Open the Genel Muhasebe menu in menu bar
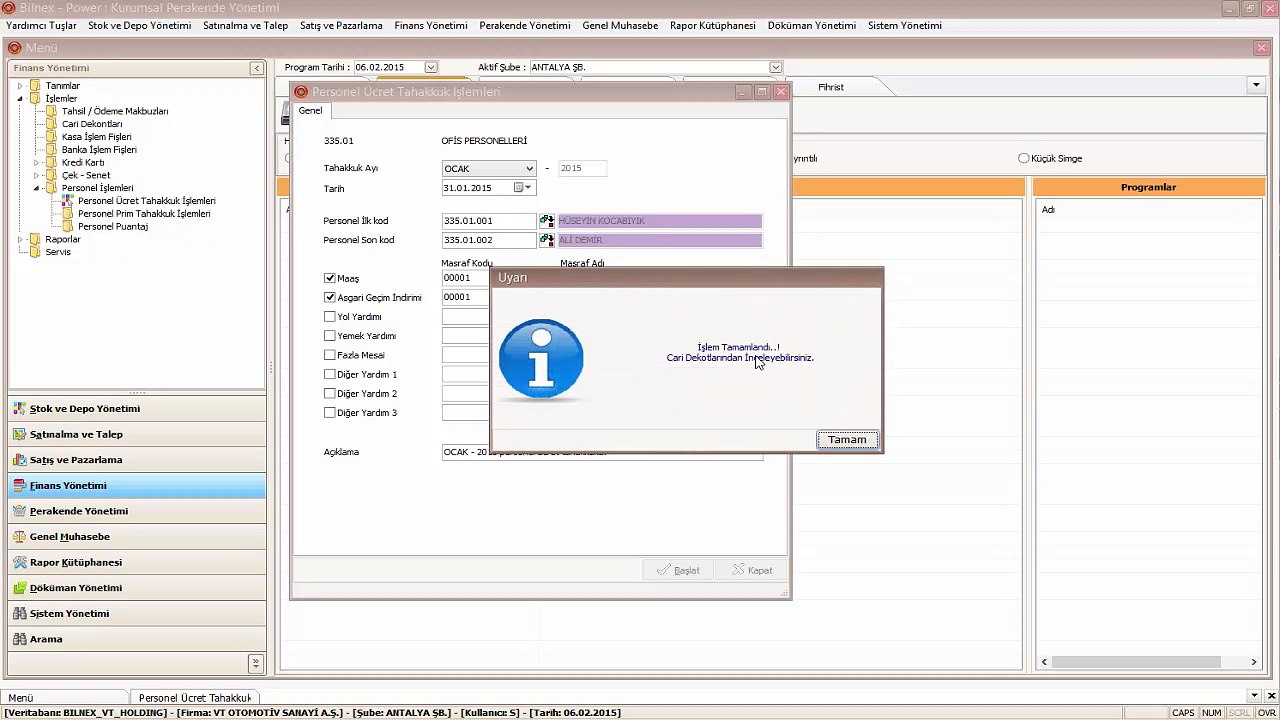The height and width of the screenshot is (720, 1280). [x=620, y=25]
